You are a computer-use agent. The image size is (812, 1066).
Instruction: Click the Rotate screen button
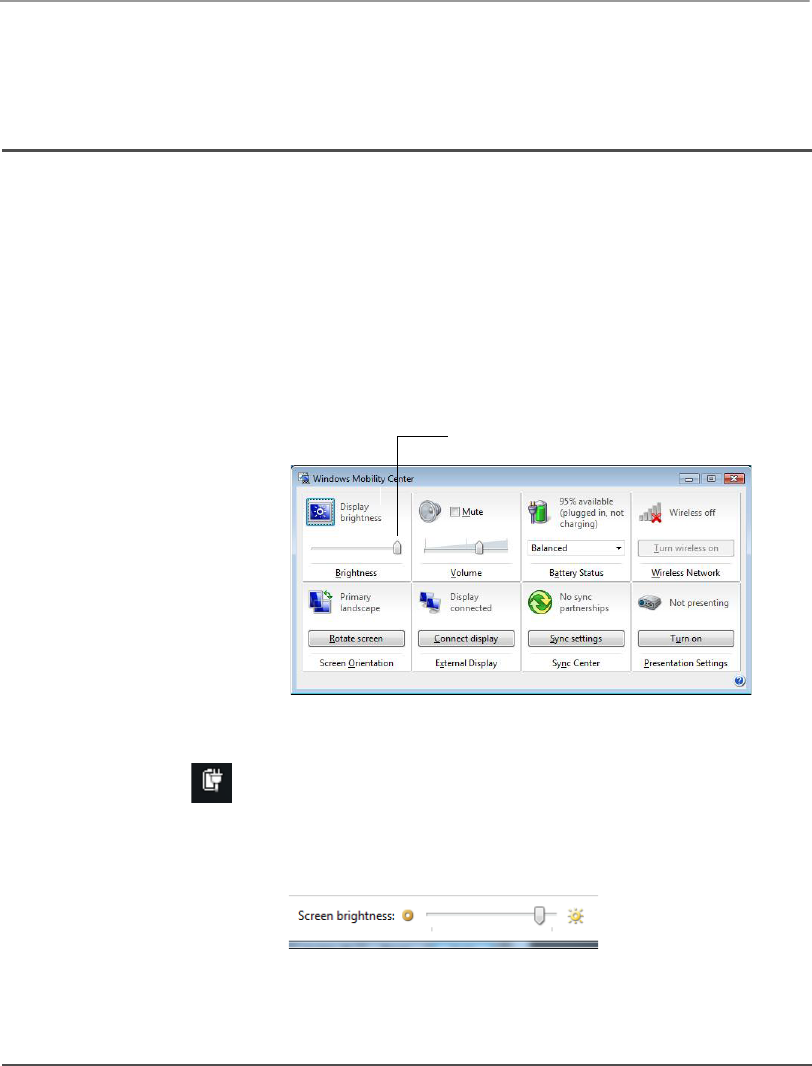point(356,638)
